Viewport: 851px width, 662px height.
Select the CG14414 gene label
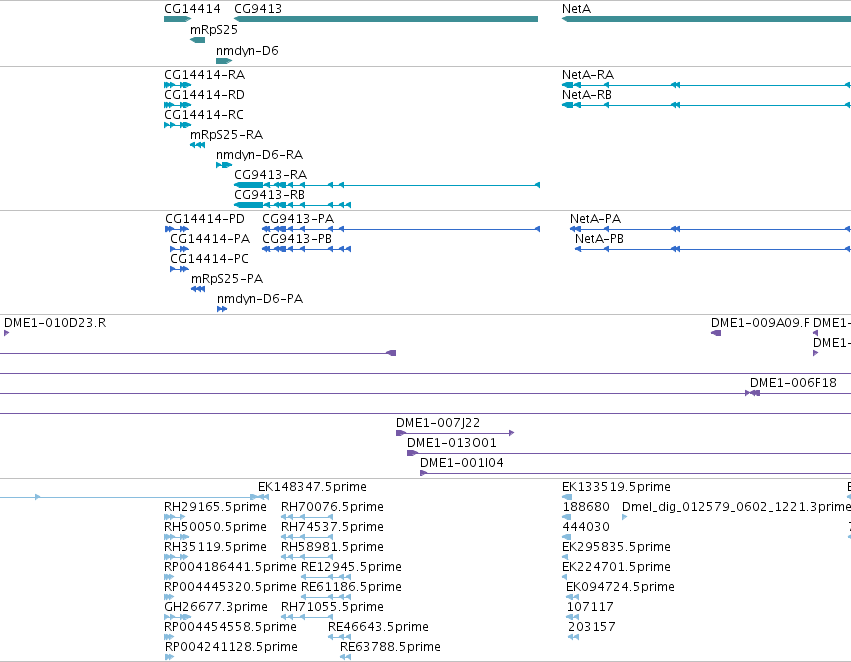tap(192, 9)
